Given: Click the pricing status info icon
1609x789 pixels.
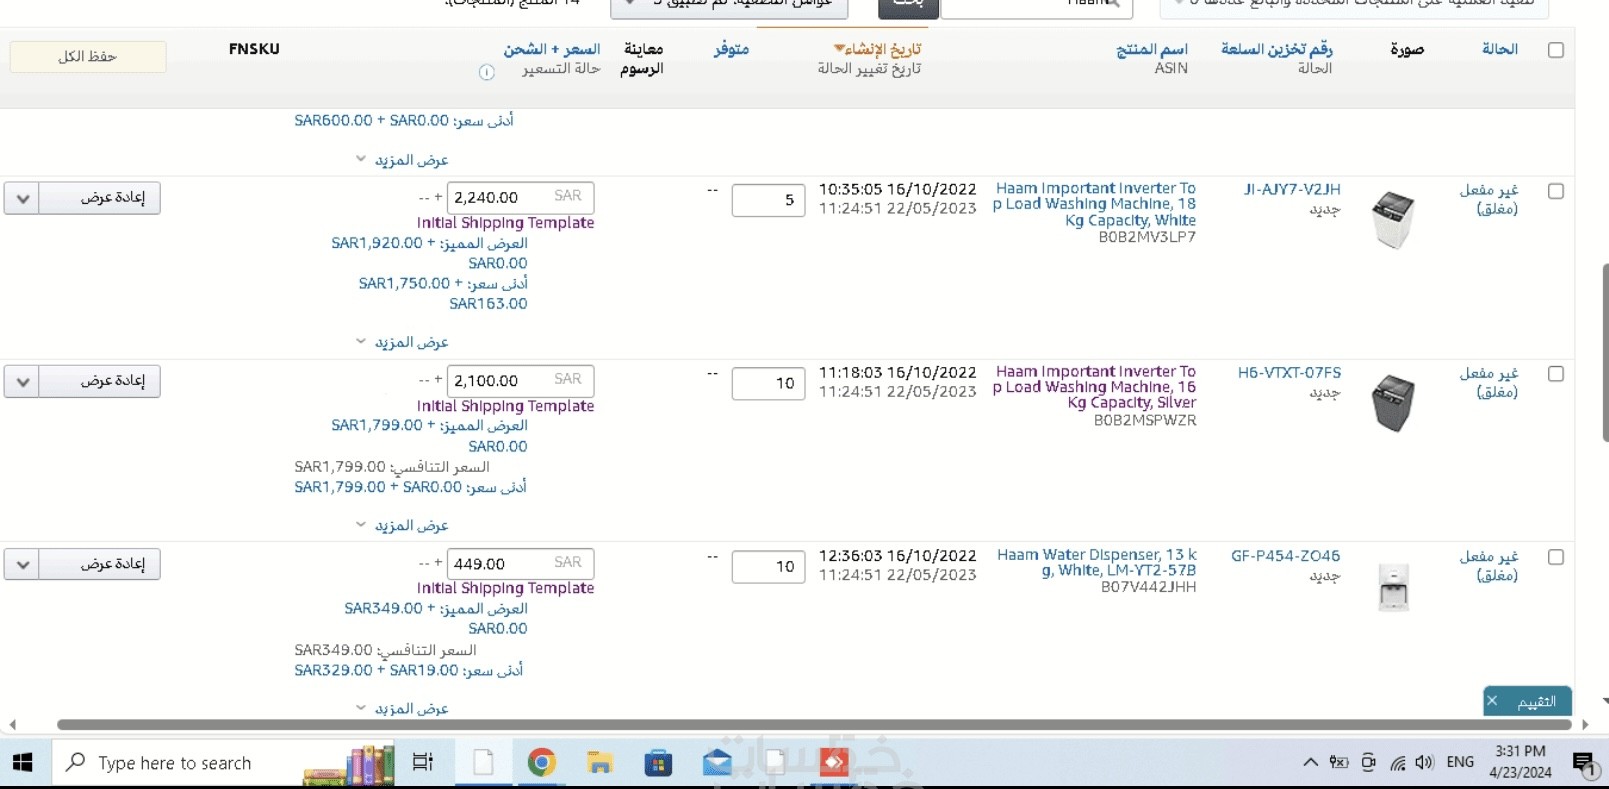Looking at the screenshot, I should pyautogui.click(x=487, y=71).
